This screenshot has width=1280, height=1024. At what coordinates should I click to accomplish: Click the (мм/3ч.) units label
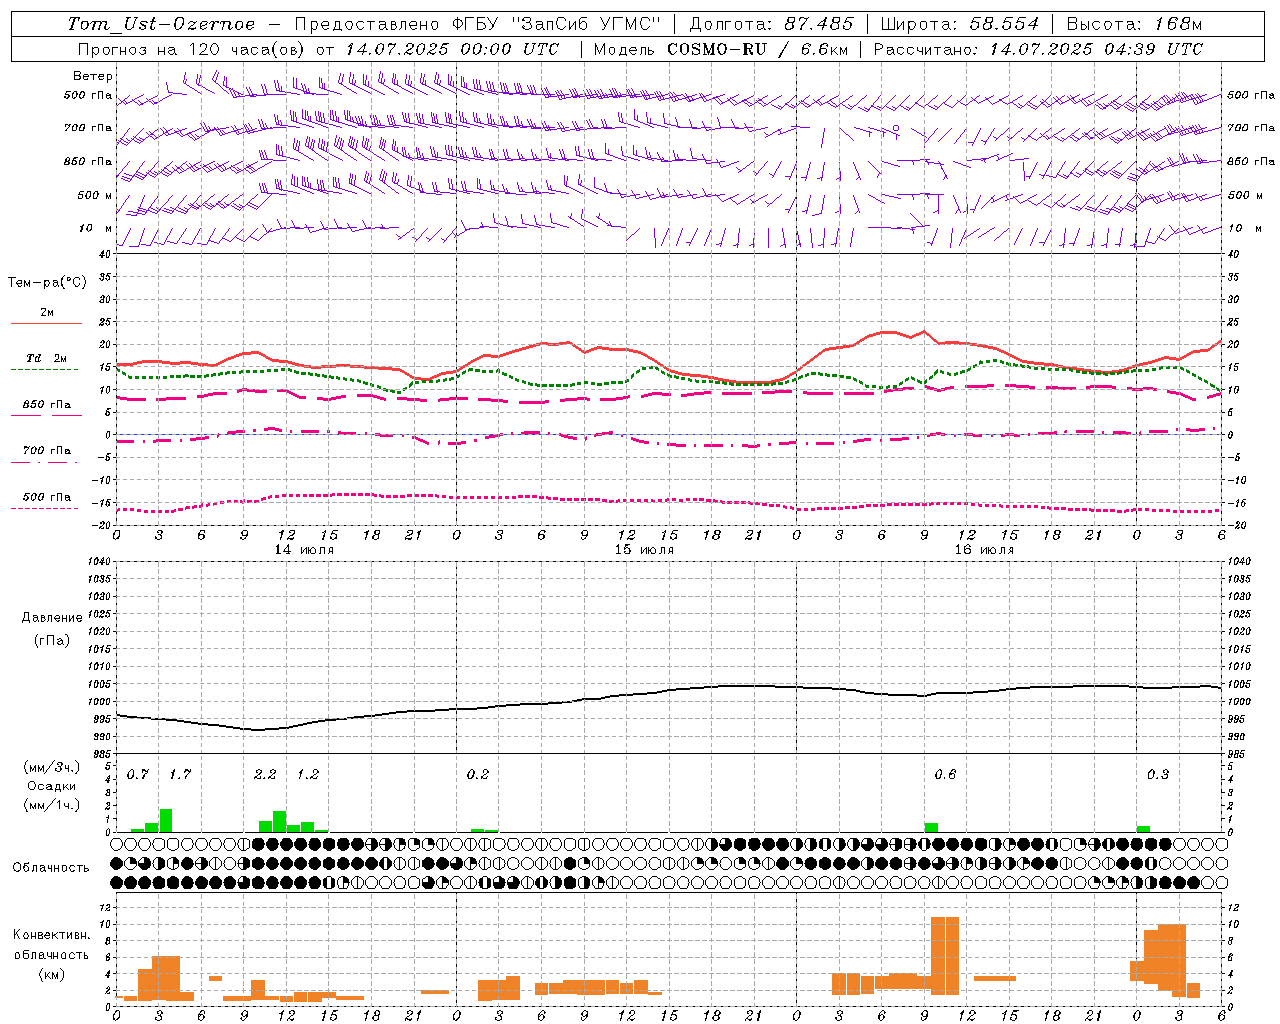pyautogui.click(x=50, y=768)
